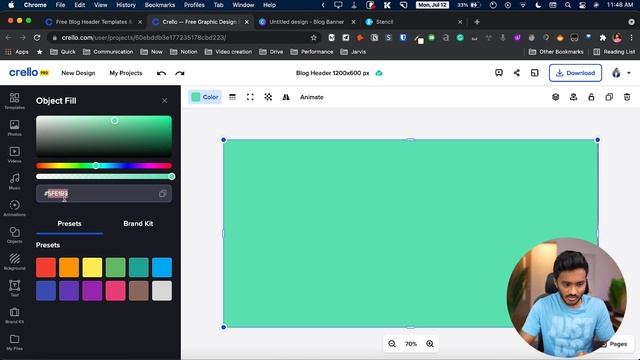Click the cloud save status icon
The height and width of the screenshot is (360, 640).
tap(379, 73)
